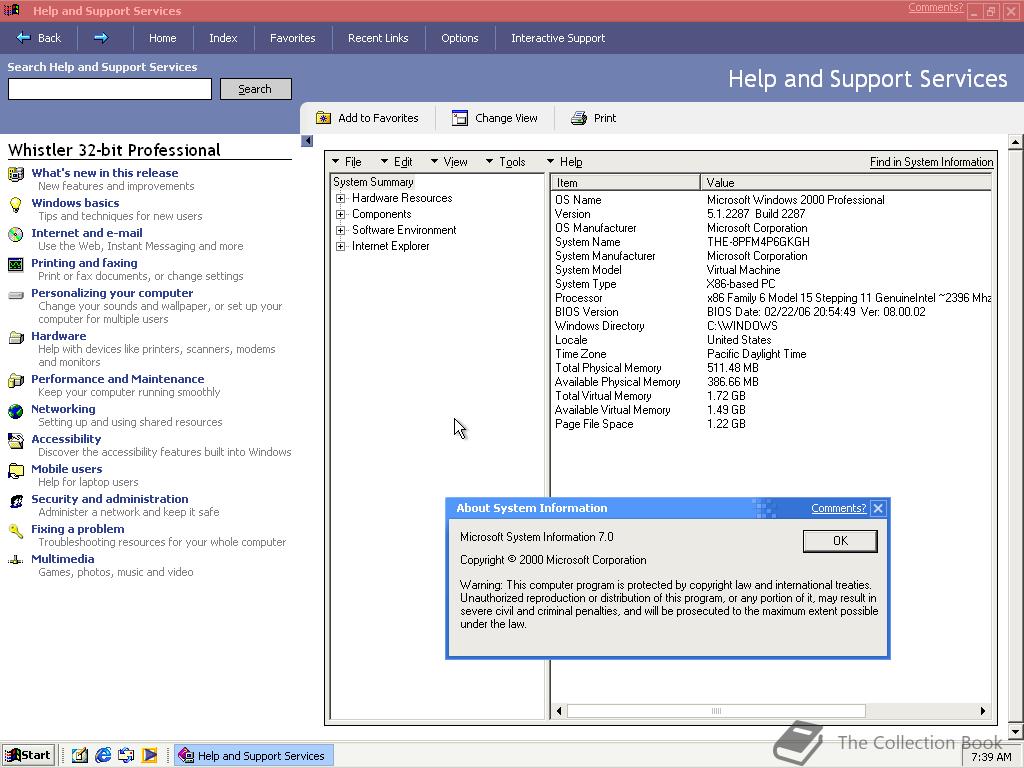Click the Outlook Express quick launch icon
This screenshot has width=1024, height=768.
[126, 755]
